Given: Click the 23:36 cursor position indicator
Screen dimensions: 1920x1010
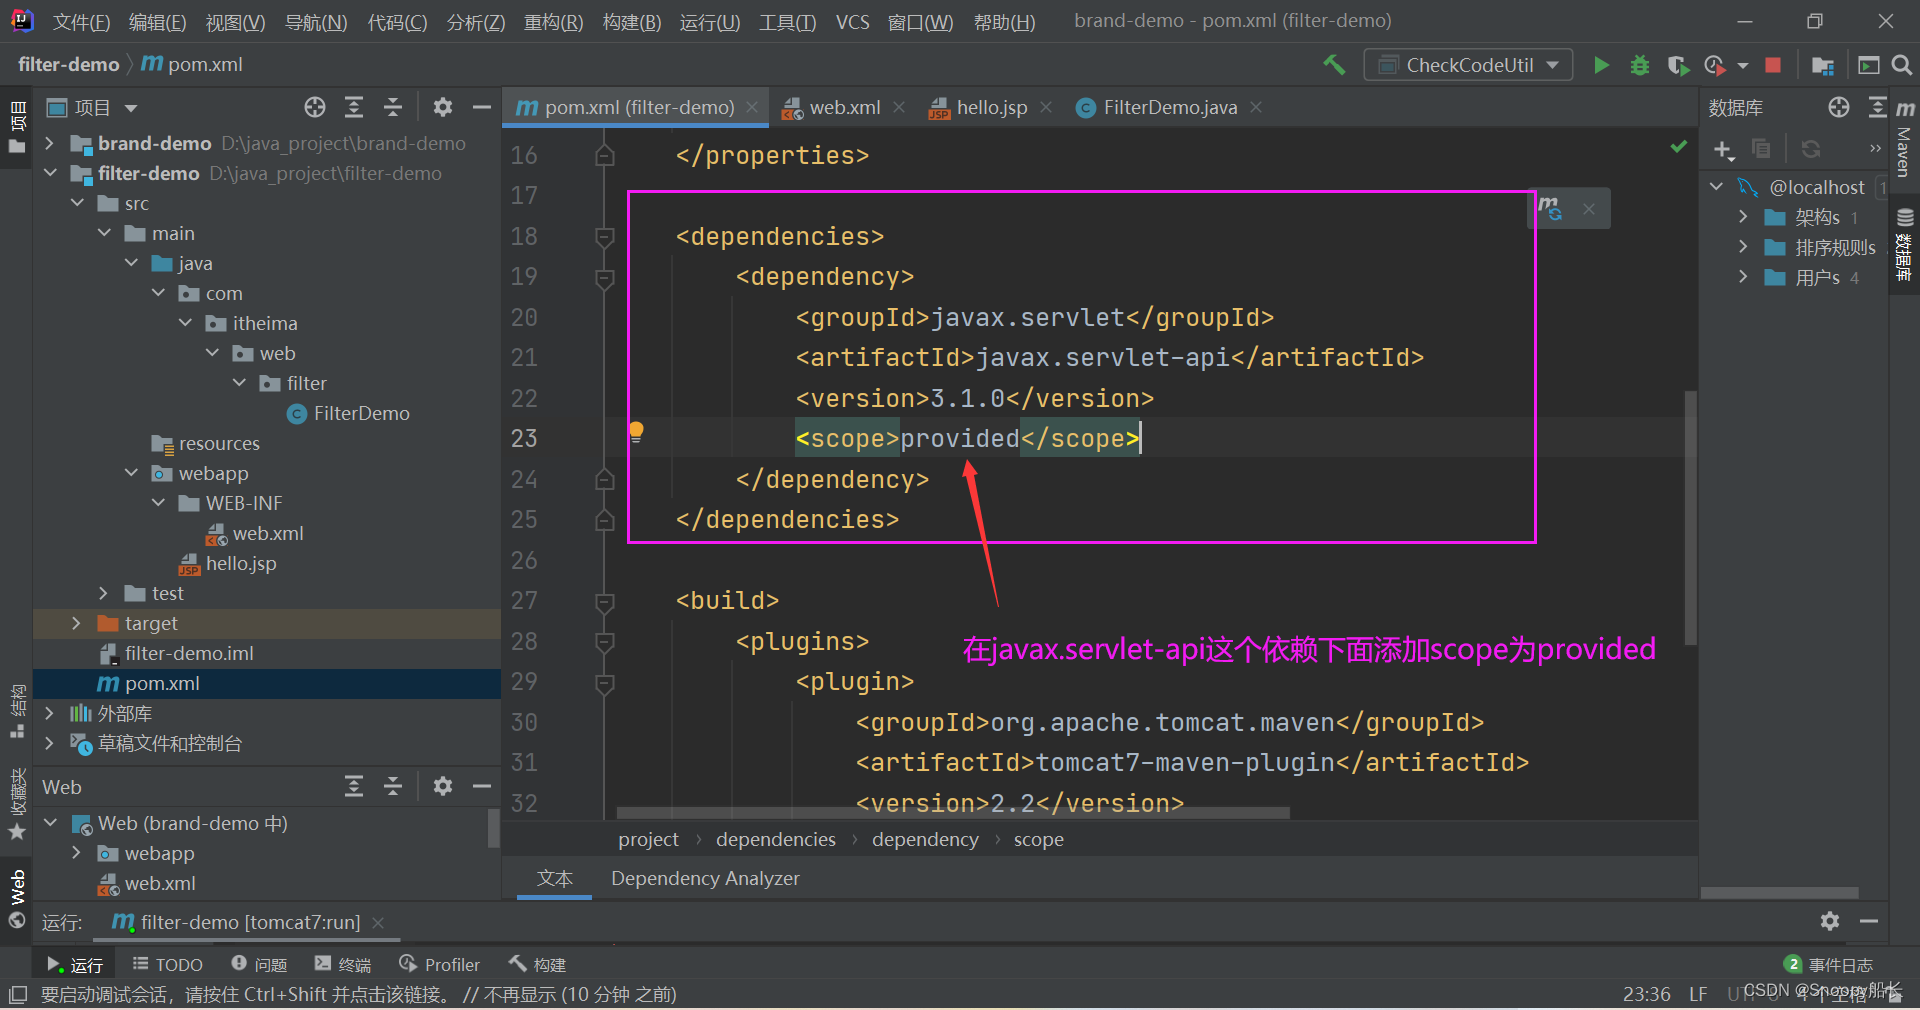Looking at the screenshot, I should tap(1646, 994).
